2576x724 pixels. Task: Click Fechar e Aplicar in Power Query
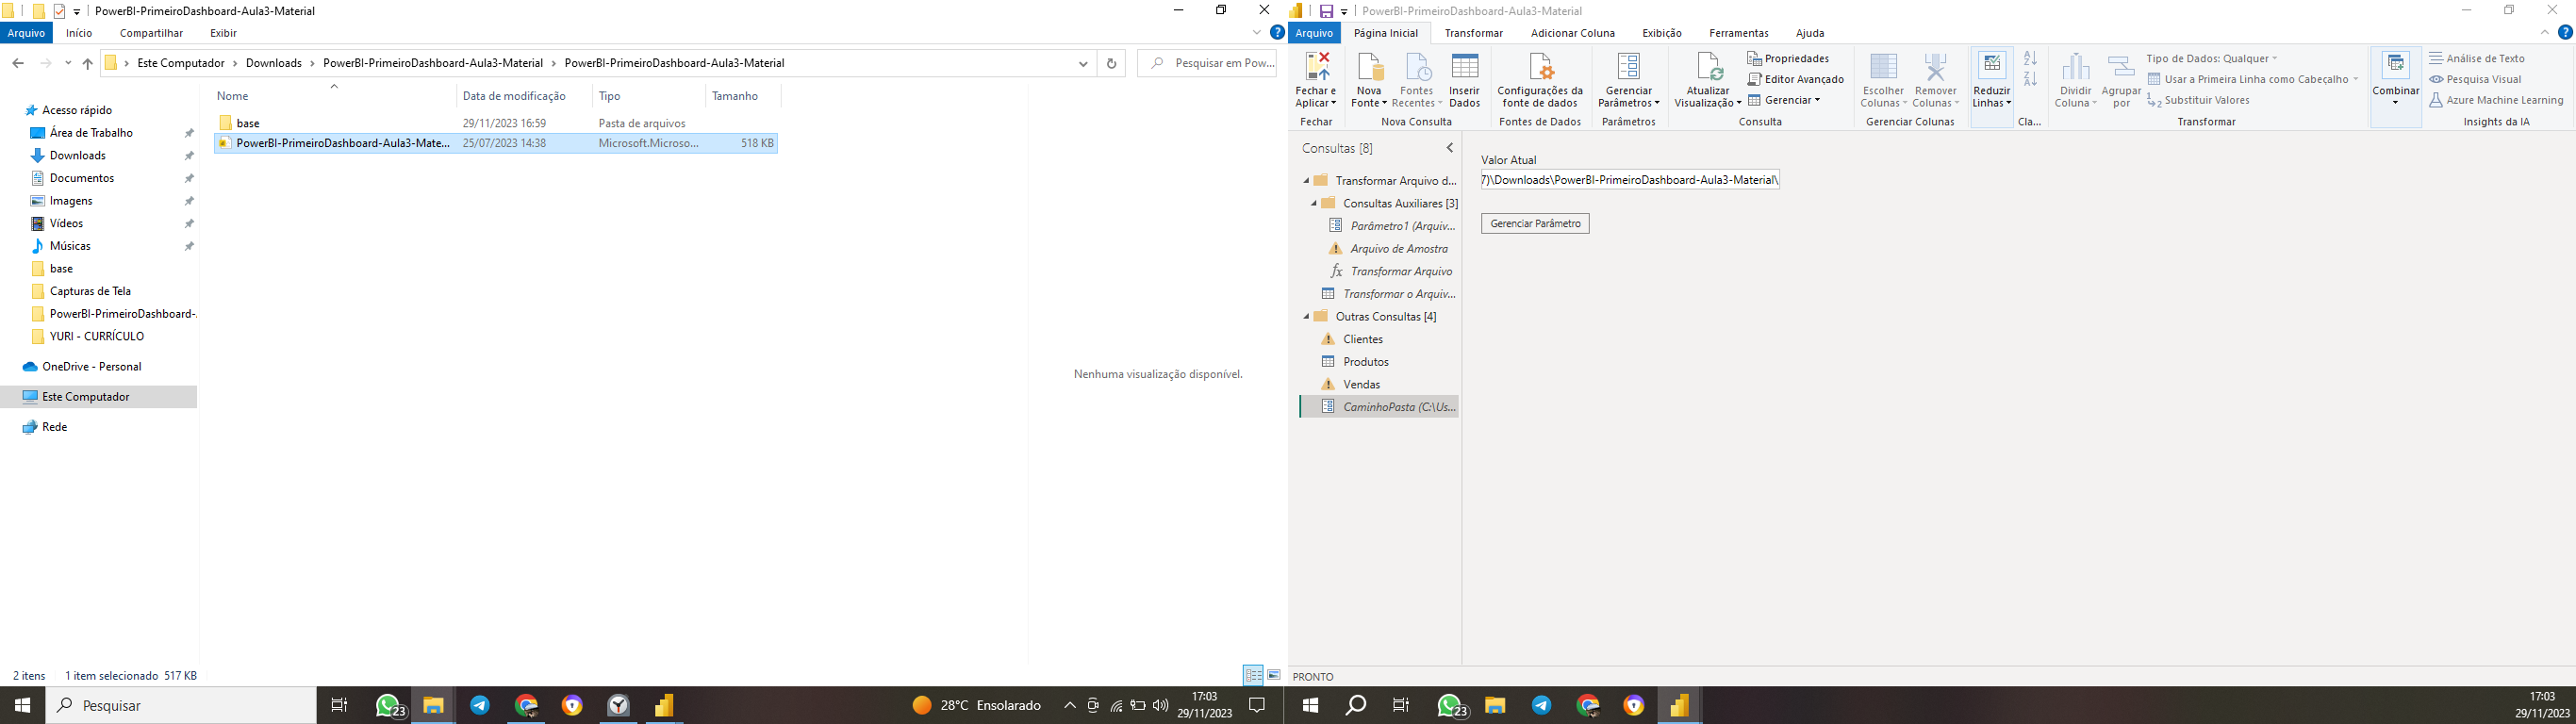pos(1316,80)
